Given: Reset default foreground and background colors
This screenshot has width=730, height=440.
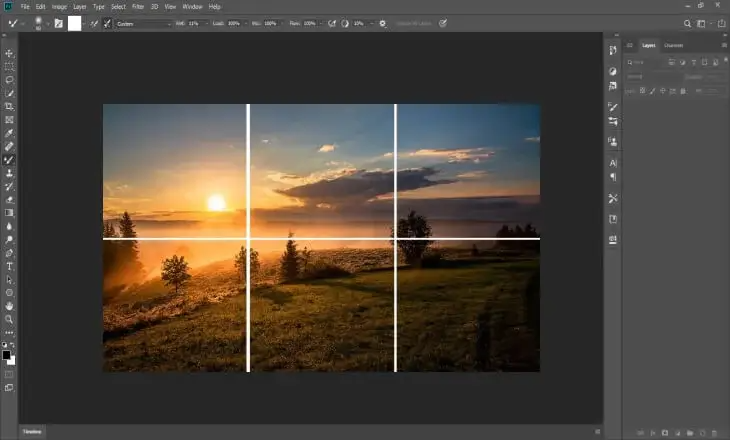Looking at the screenshot, I should tap(5, 345).
